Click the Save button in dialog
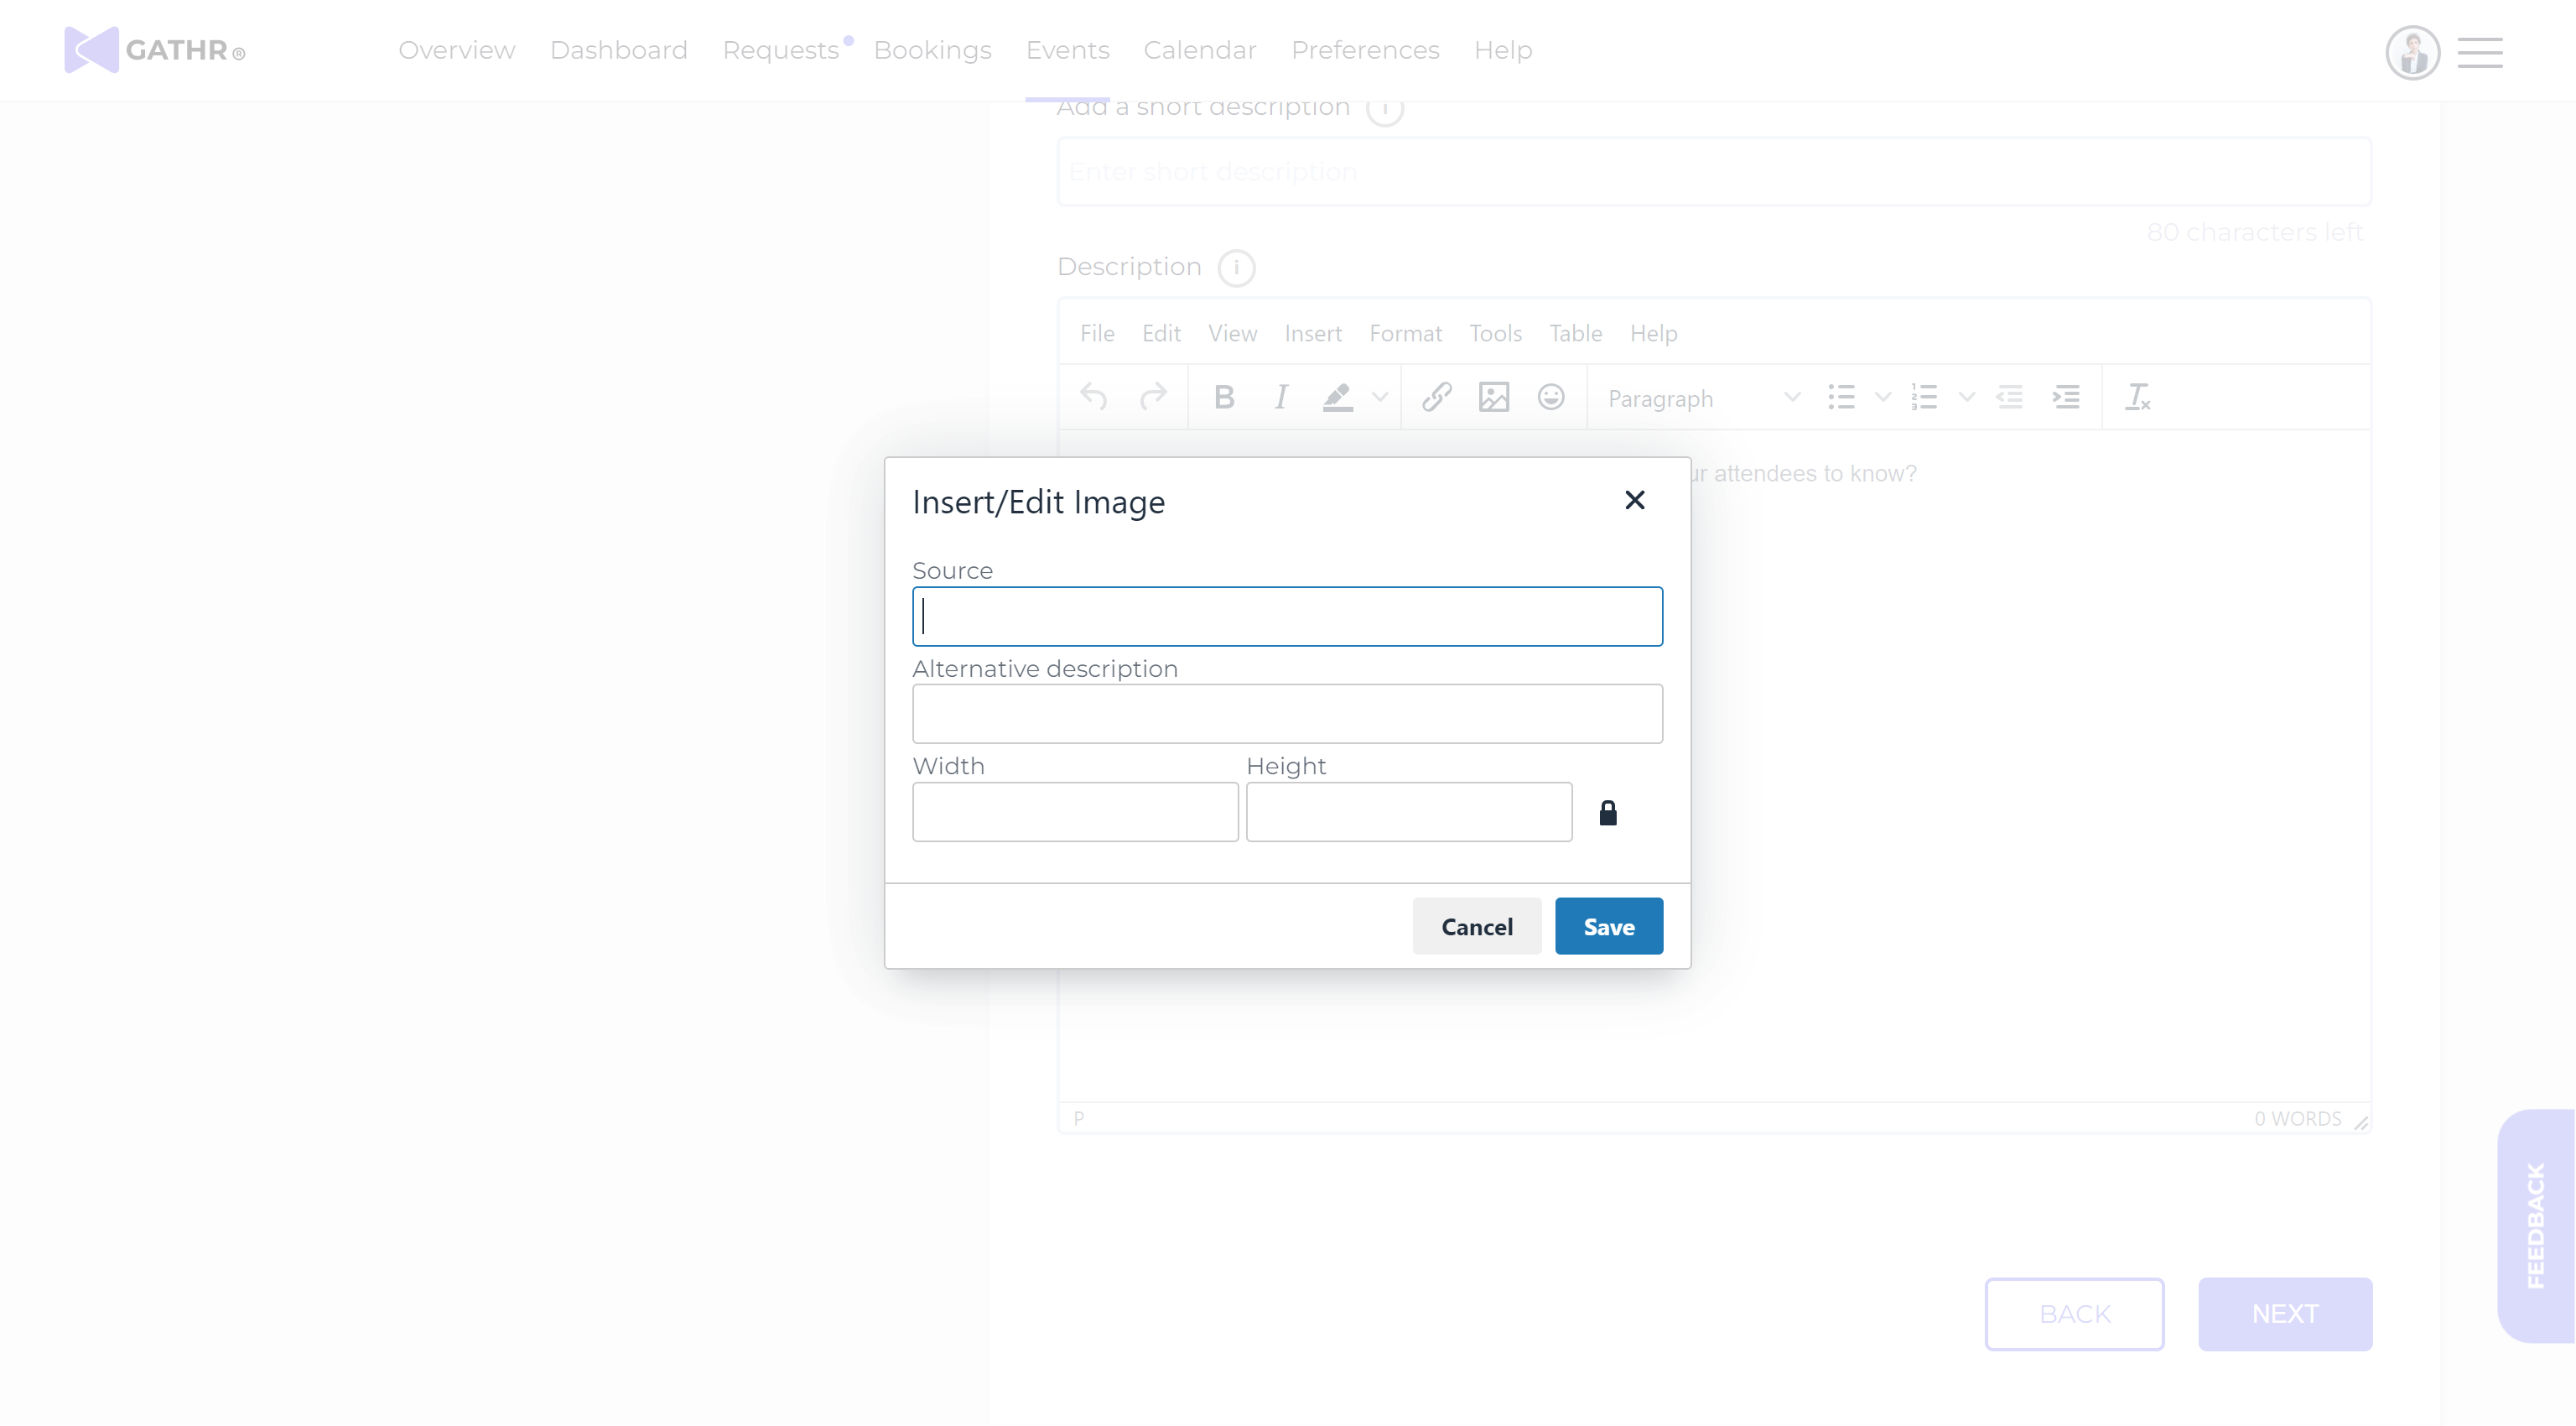Image resolution: width=2576 pixels, height=1426 pixels. tap(1608, 926)
